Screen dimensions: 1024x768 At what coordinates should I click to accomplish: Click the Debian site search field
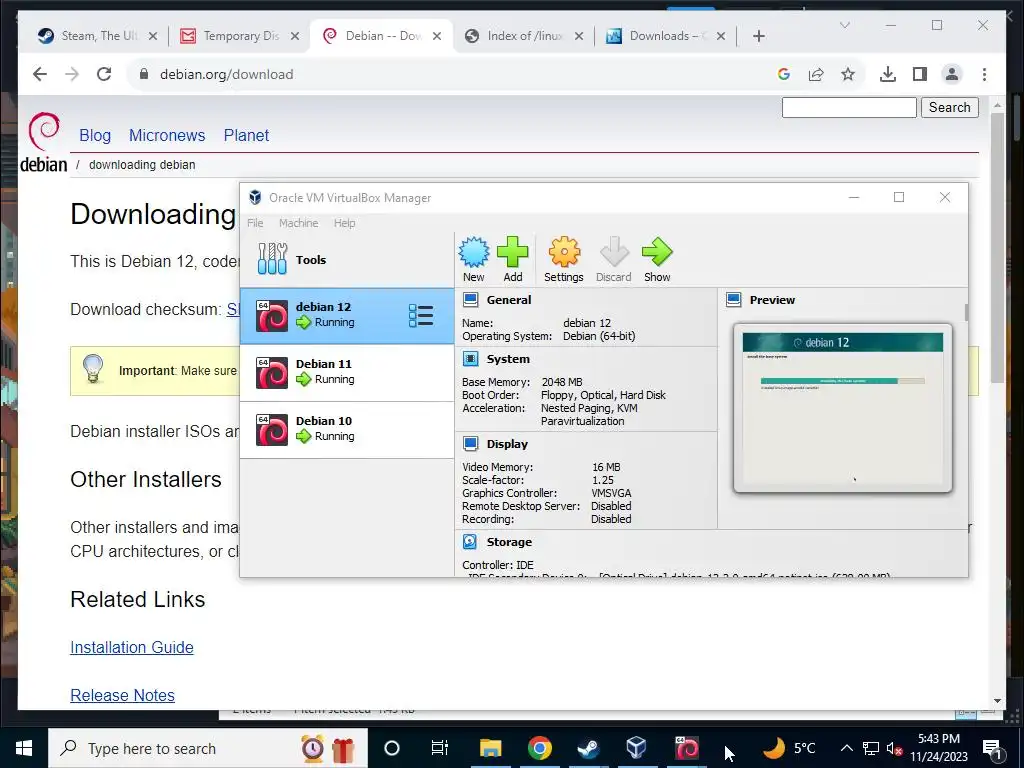pyautogui.click(x=849, y=107)
